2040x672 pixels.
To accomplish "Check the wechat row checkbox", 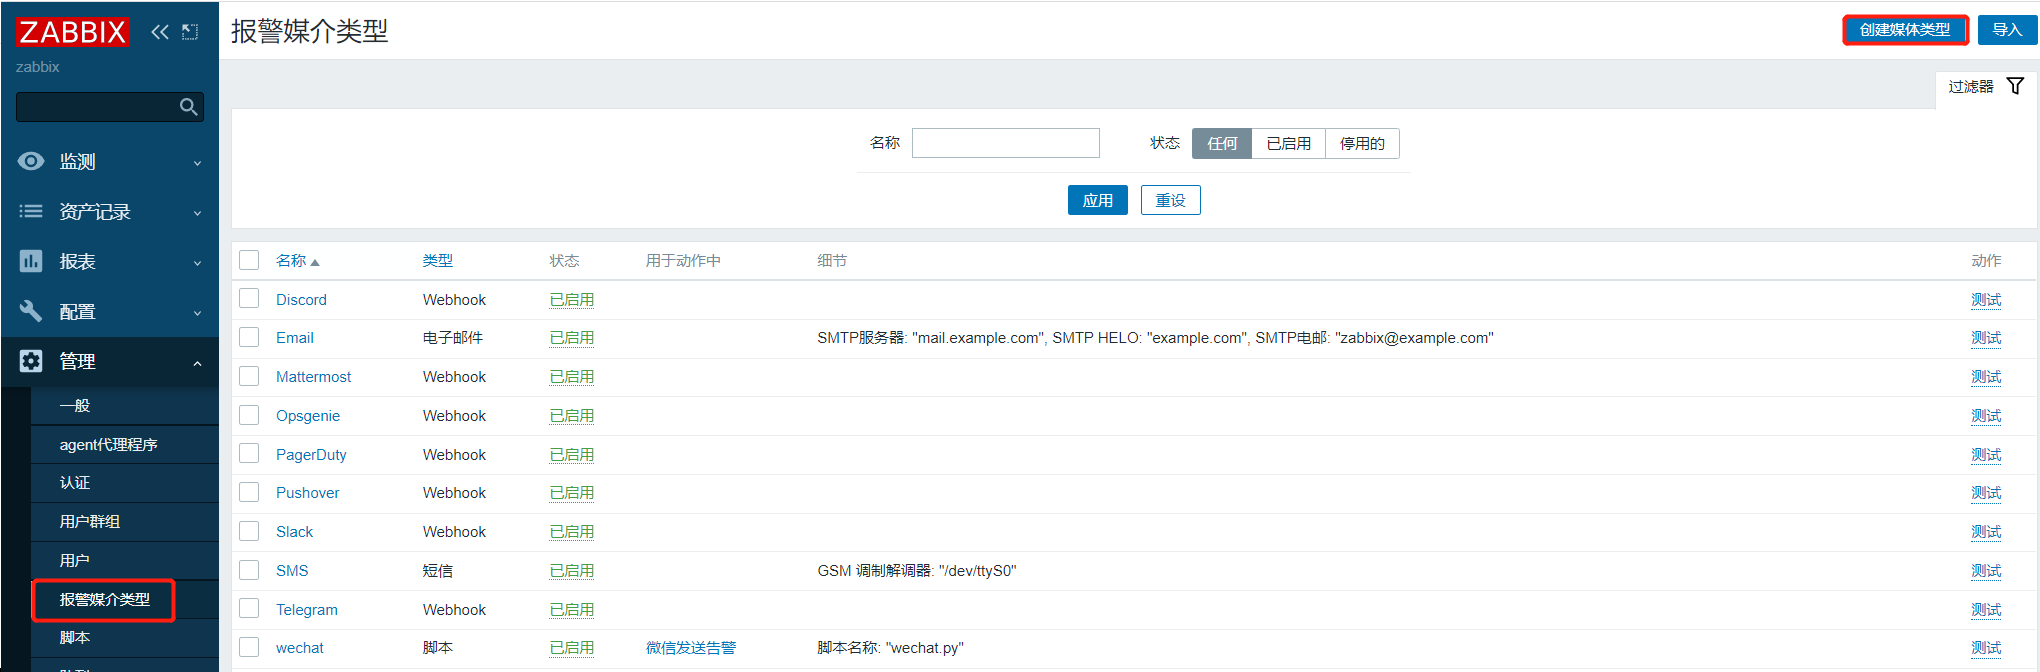I will pyautogui.click(x=249, y=647).
